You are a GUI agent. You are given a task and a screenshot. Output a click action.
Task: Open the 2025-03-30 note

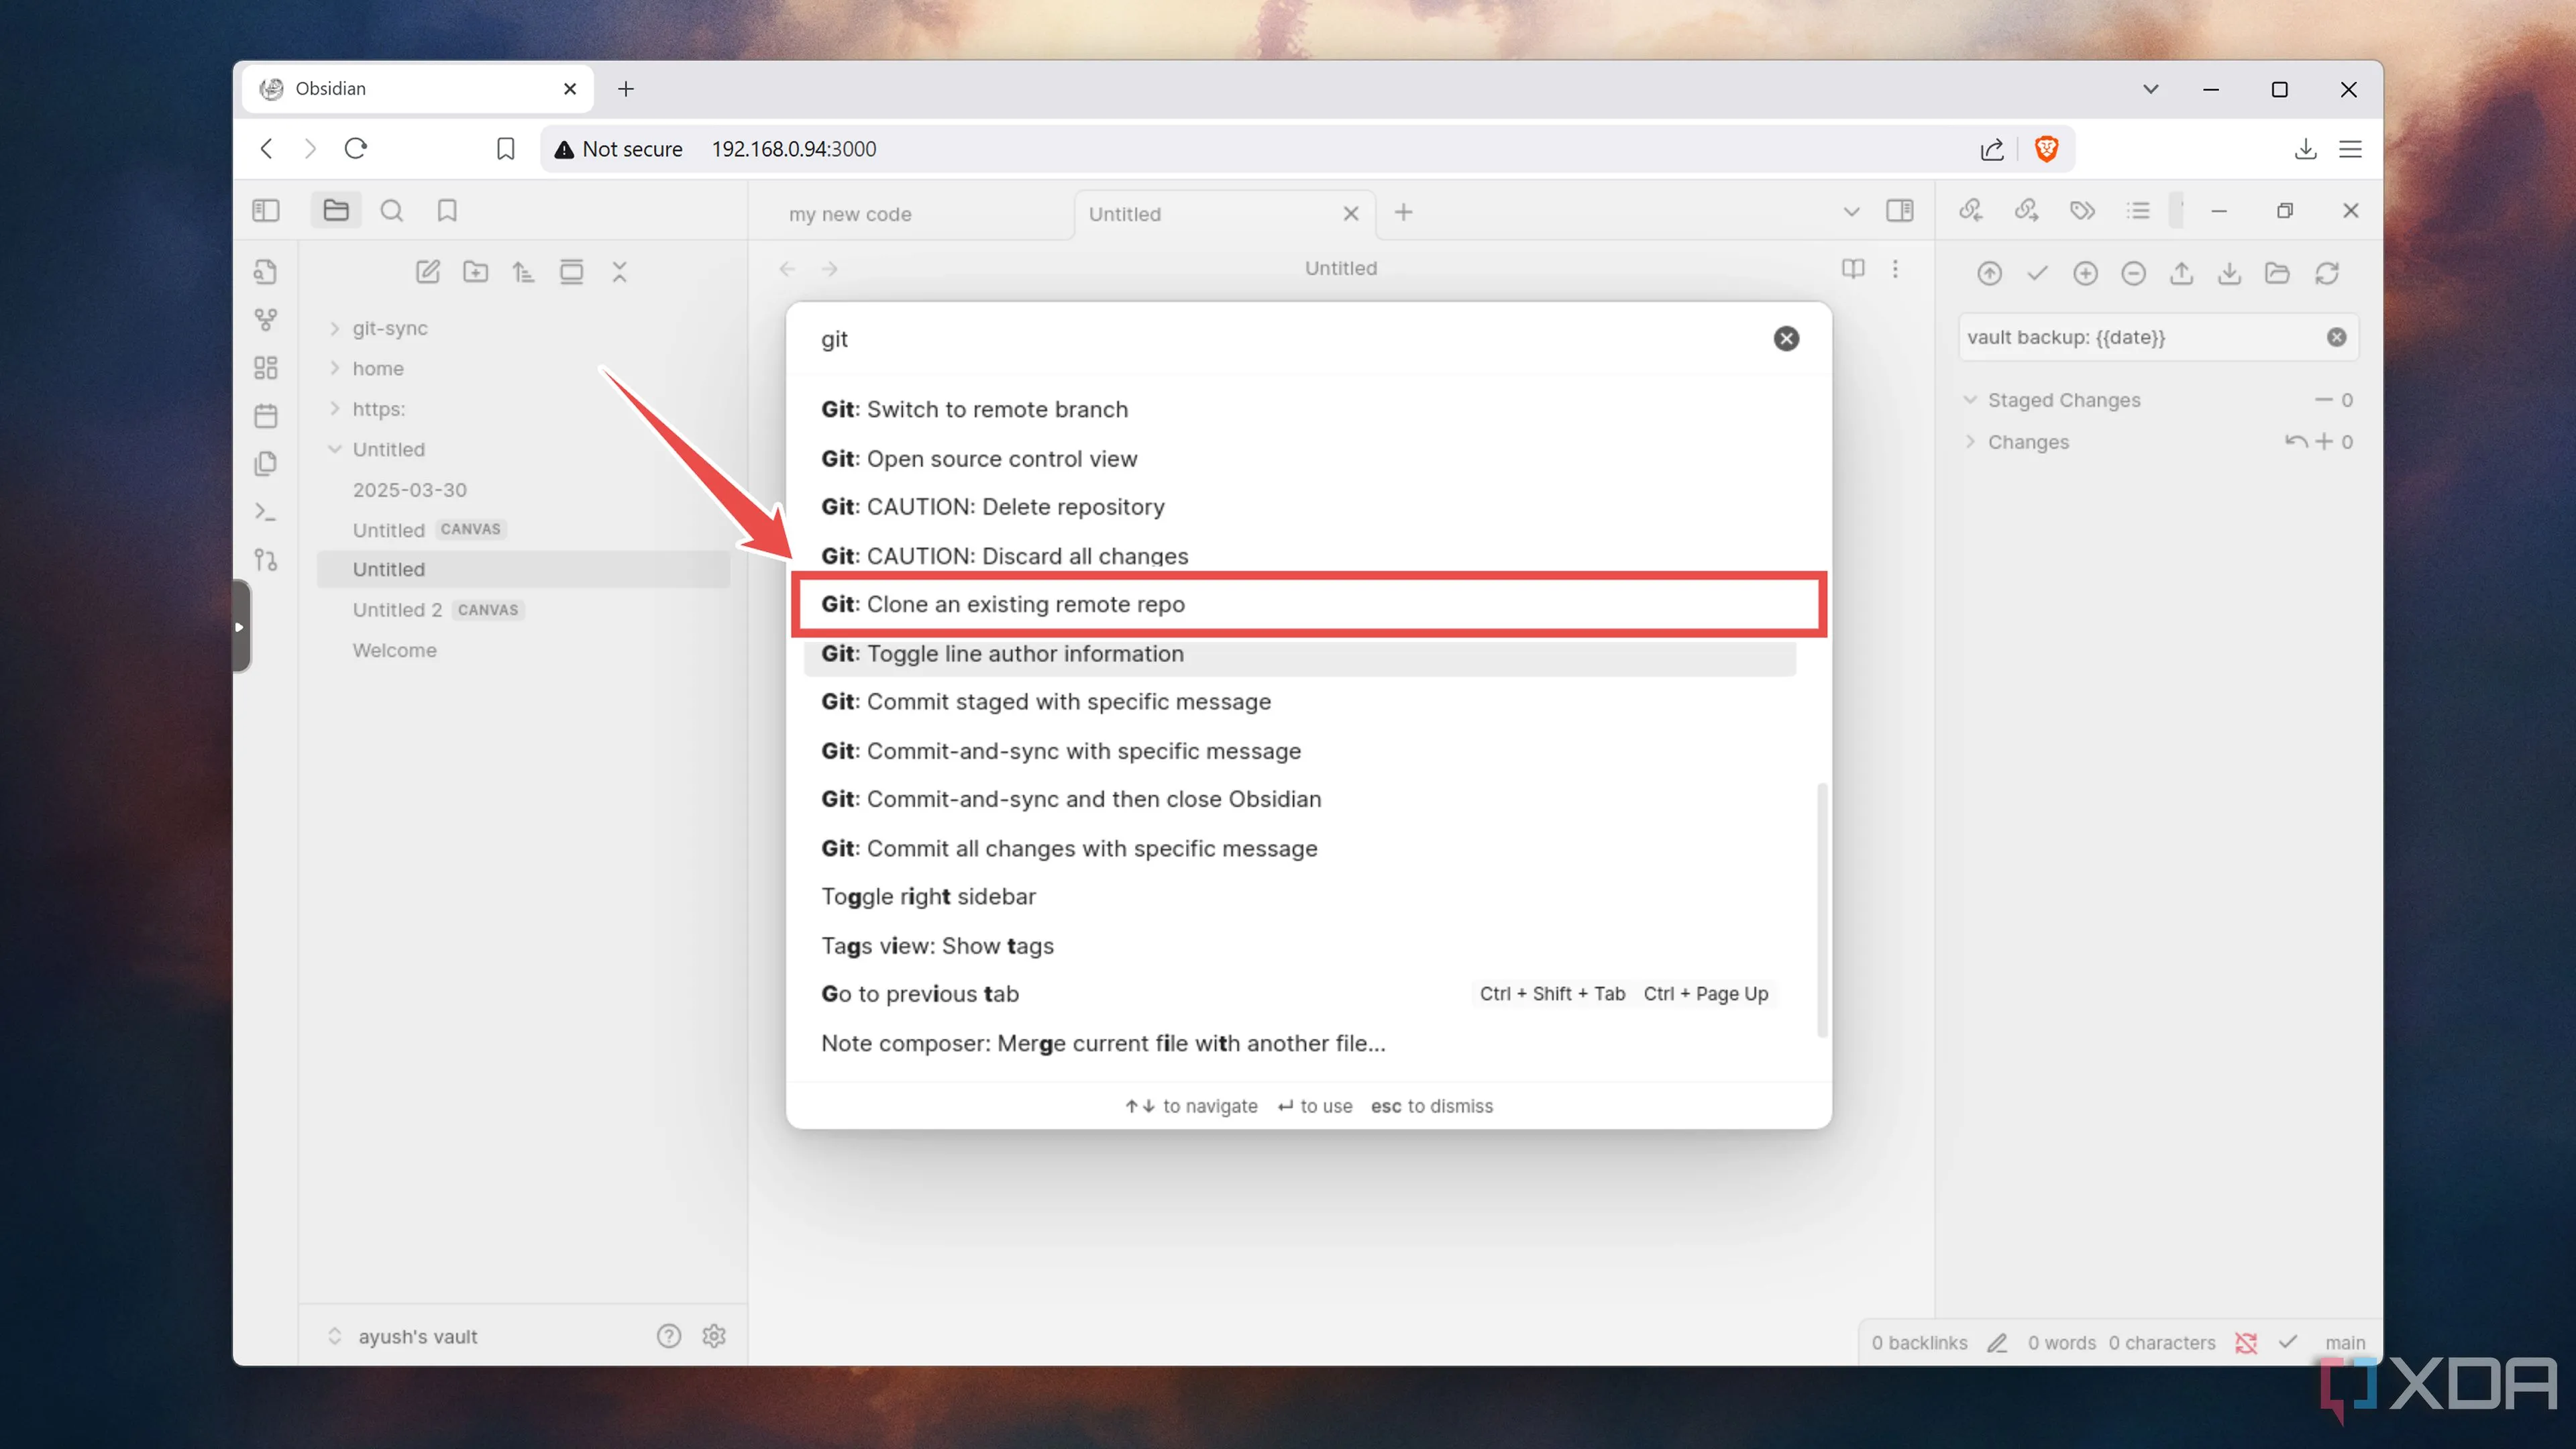410,490
